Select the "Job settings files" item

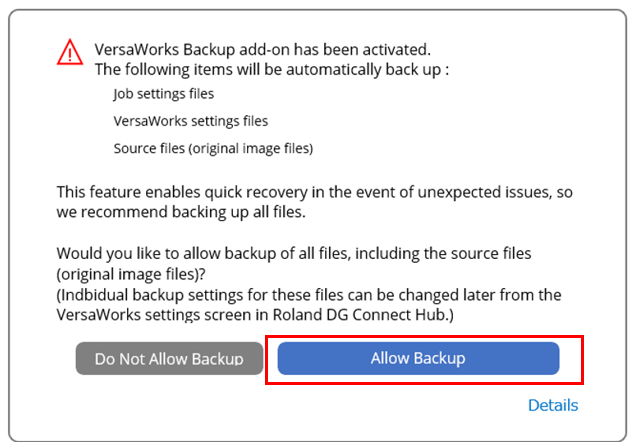coord(164,94)
